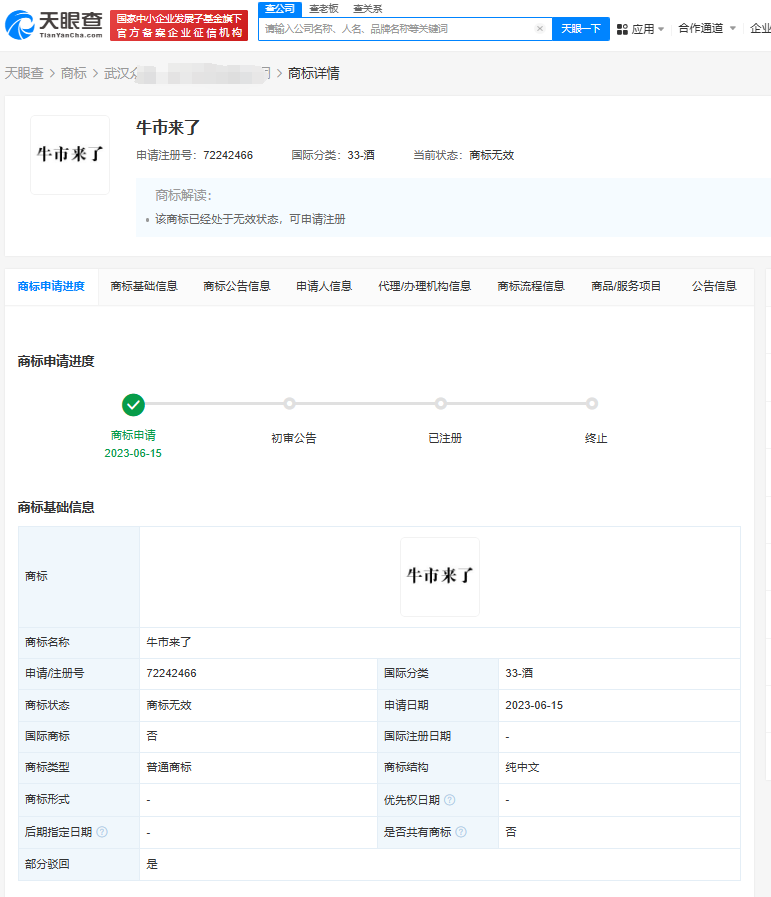Image resolution: width=771 pixels, height=897 pixels.
Task: Click header text 申请注册号：72242466
Action: point(194,155)
